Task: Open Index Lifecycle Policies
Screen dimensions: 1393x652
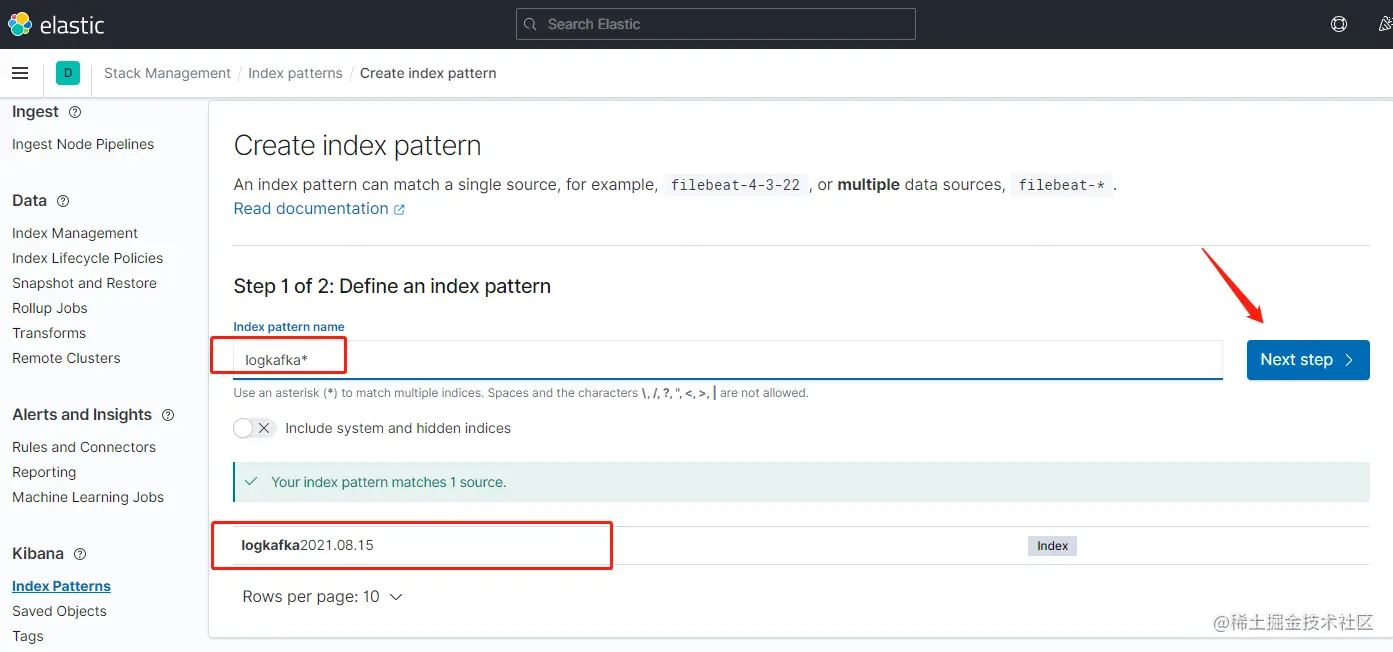Action: (x=87, y=258)
